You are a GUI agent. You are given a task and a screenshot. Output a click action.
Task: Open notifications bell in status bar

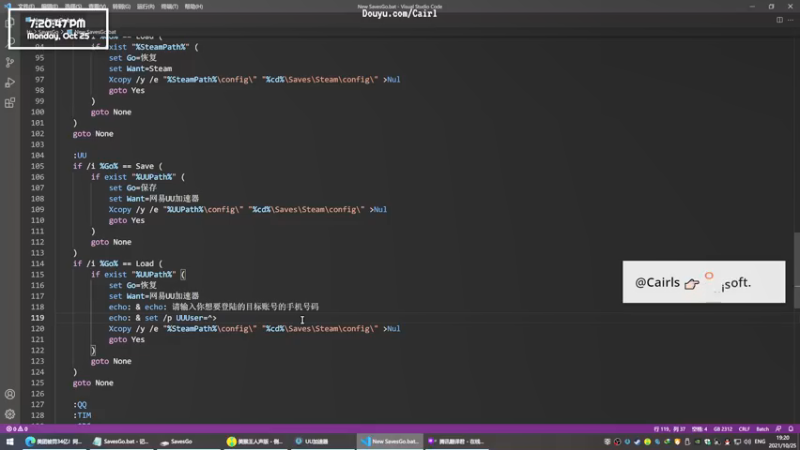tap(790, 429)
